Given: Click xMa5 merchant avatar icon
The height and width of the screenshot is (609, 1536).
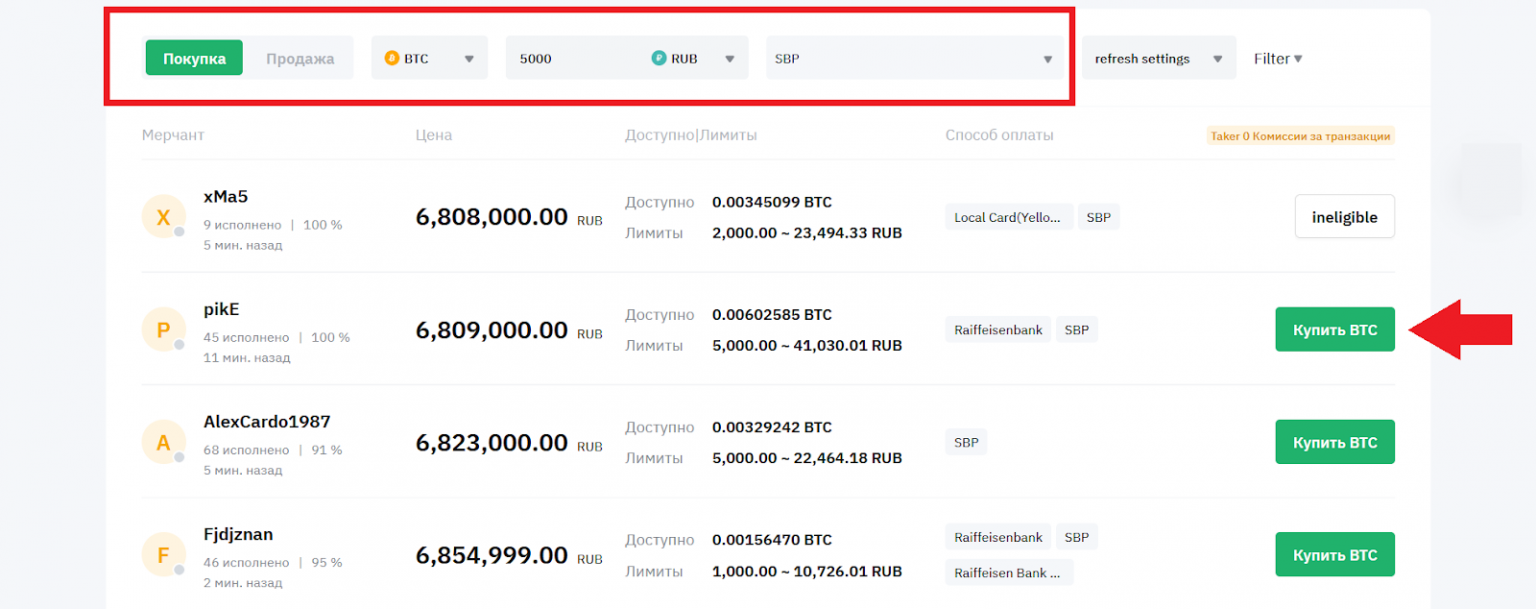Looking at the screenshot, I should pos(163,217).
